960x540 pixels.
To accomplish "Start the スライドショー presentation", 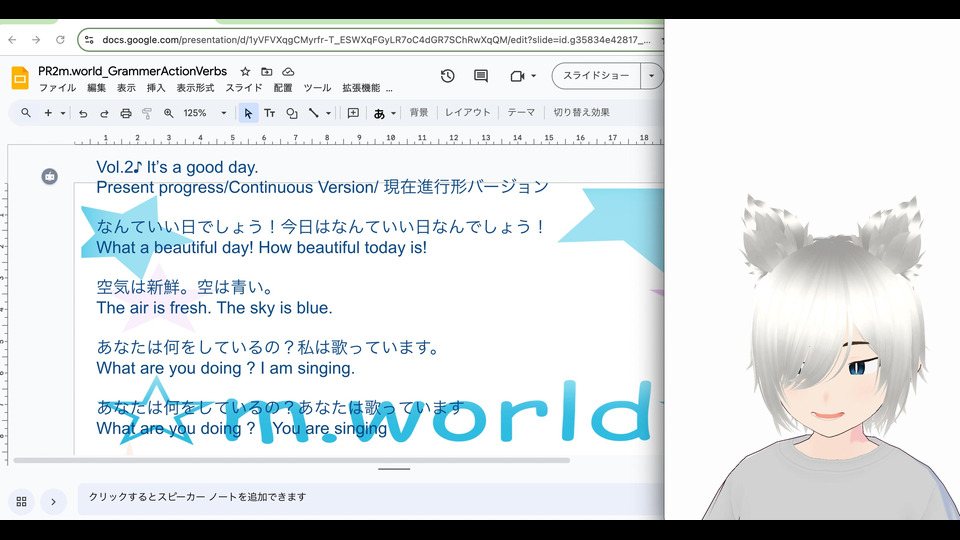I will pyautogui.click(x=596, y=76).
